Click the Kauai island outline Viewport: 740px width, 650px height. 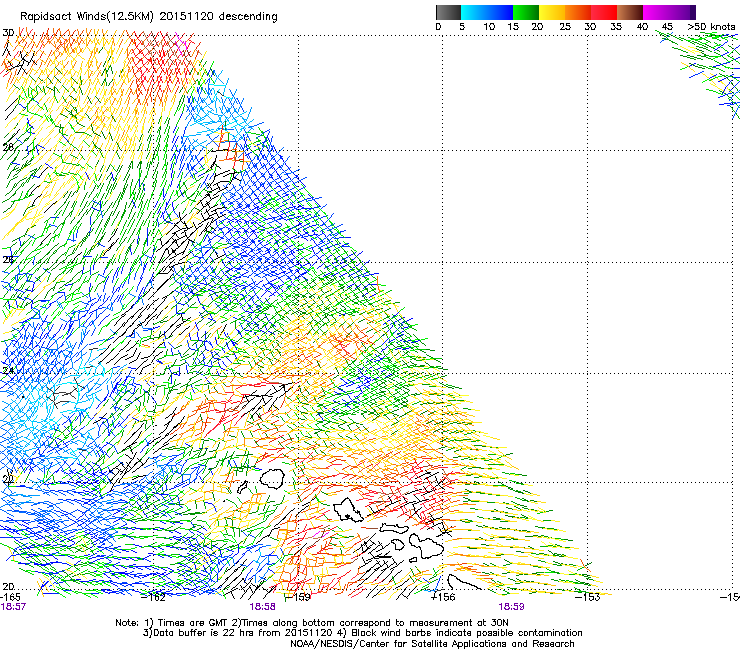click(272, 479)
